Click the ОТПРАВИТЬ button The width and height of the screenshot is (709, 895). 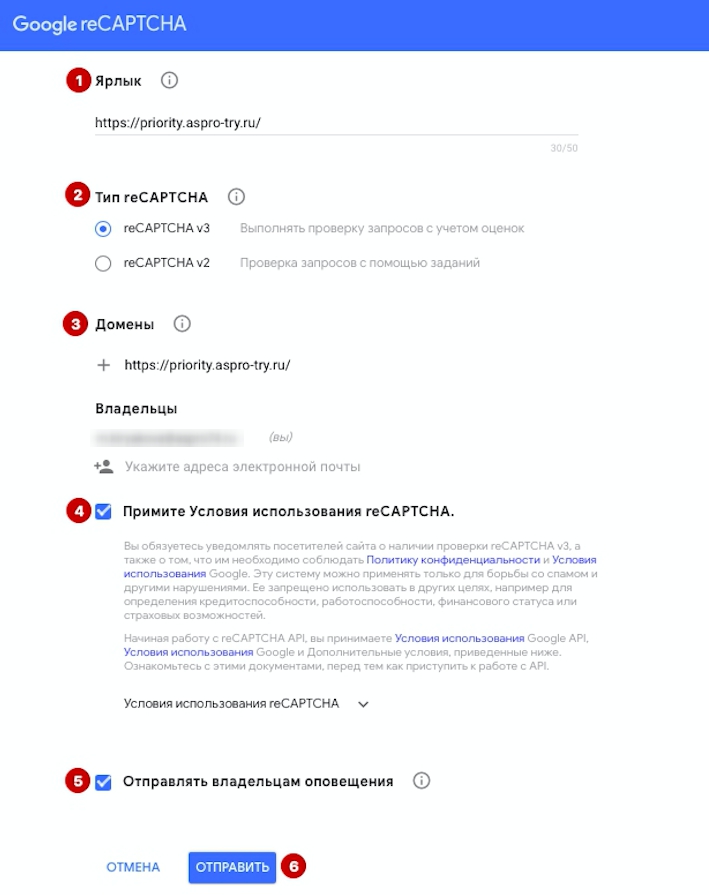(x=232, y=868)
